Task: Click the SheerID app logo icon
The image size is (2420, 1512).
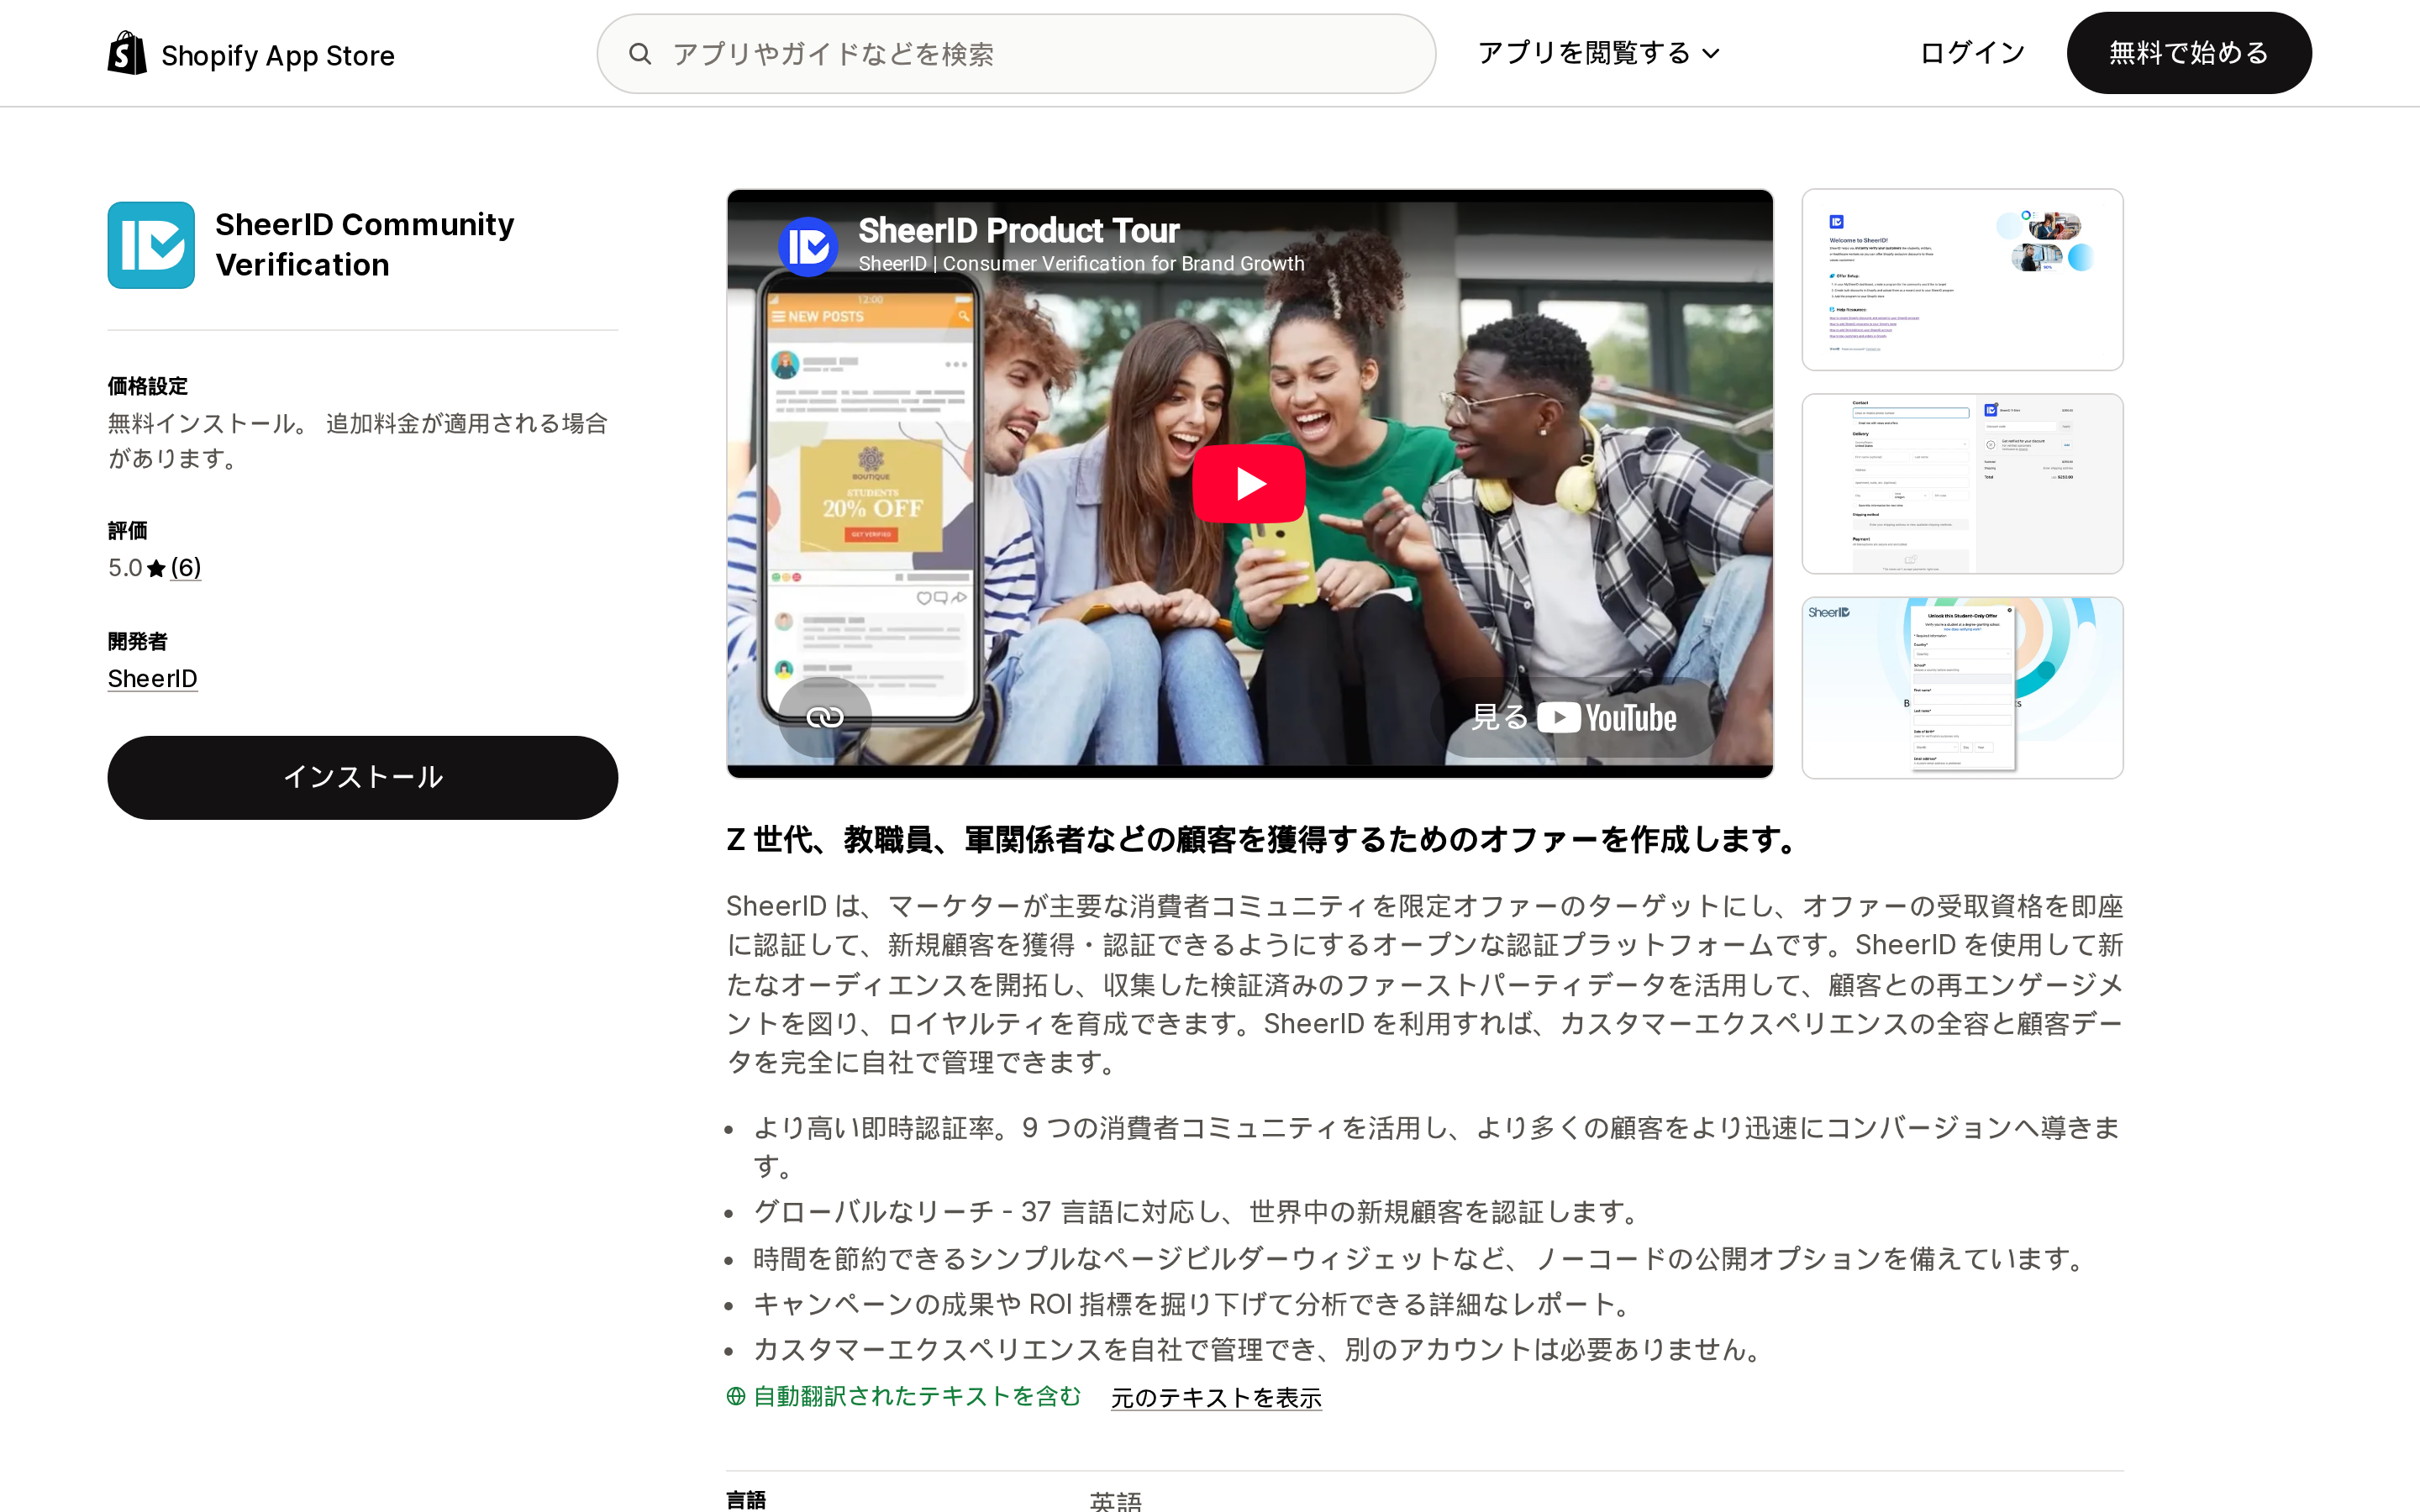Action: [x=151, y=245]
